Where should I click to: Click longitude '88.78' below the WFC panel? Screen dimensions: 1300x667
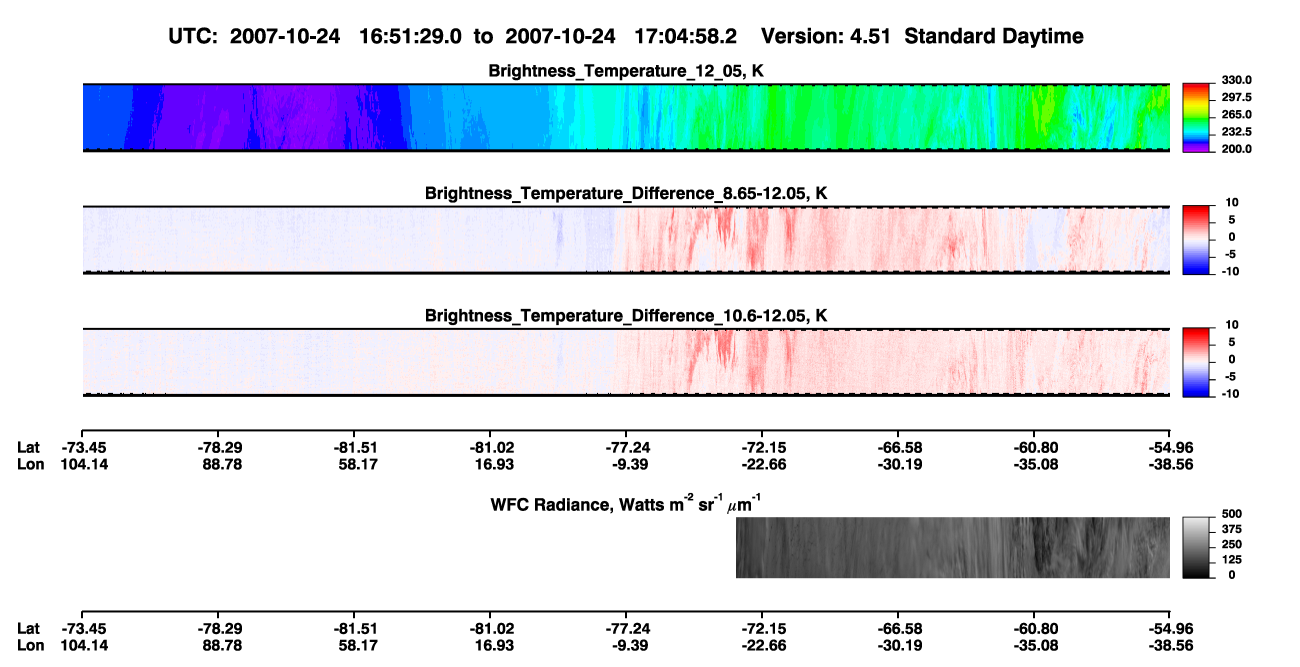click(x=219, y=645)
